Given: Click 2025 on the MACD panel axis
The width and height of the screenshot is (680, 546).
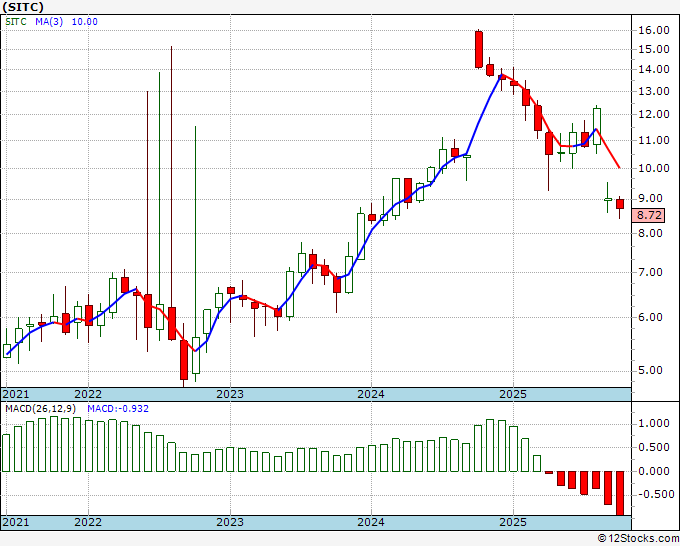Looking at the screenshot, I should pyautogui.click(x=513, y=522).
